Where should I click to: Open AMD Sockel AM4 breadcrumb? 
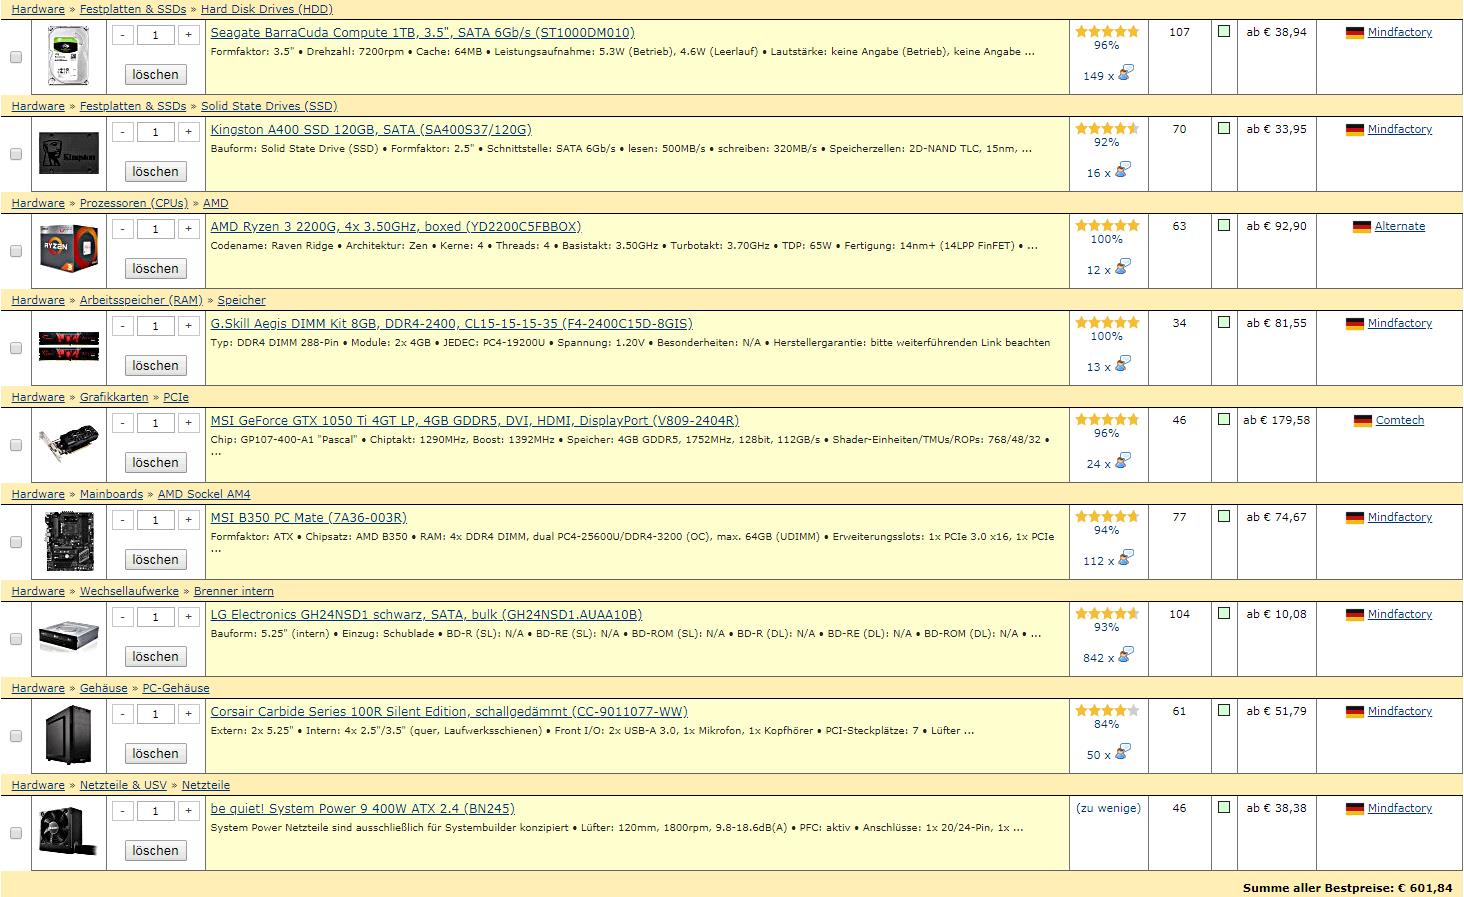pos(204,494)
